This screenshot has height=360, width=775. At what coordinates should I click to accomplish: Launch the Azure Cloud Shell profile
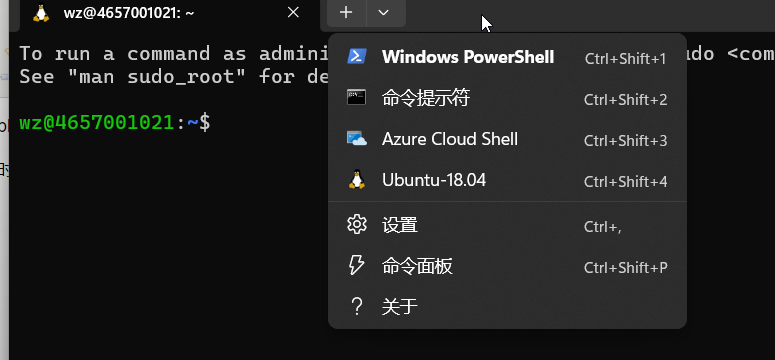tap(507, 139)
